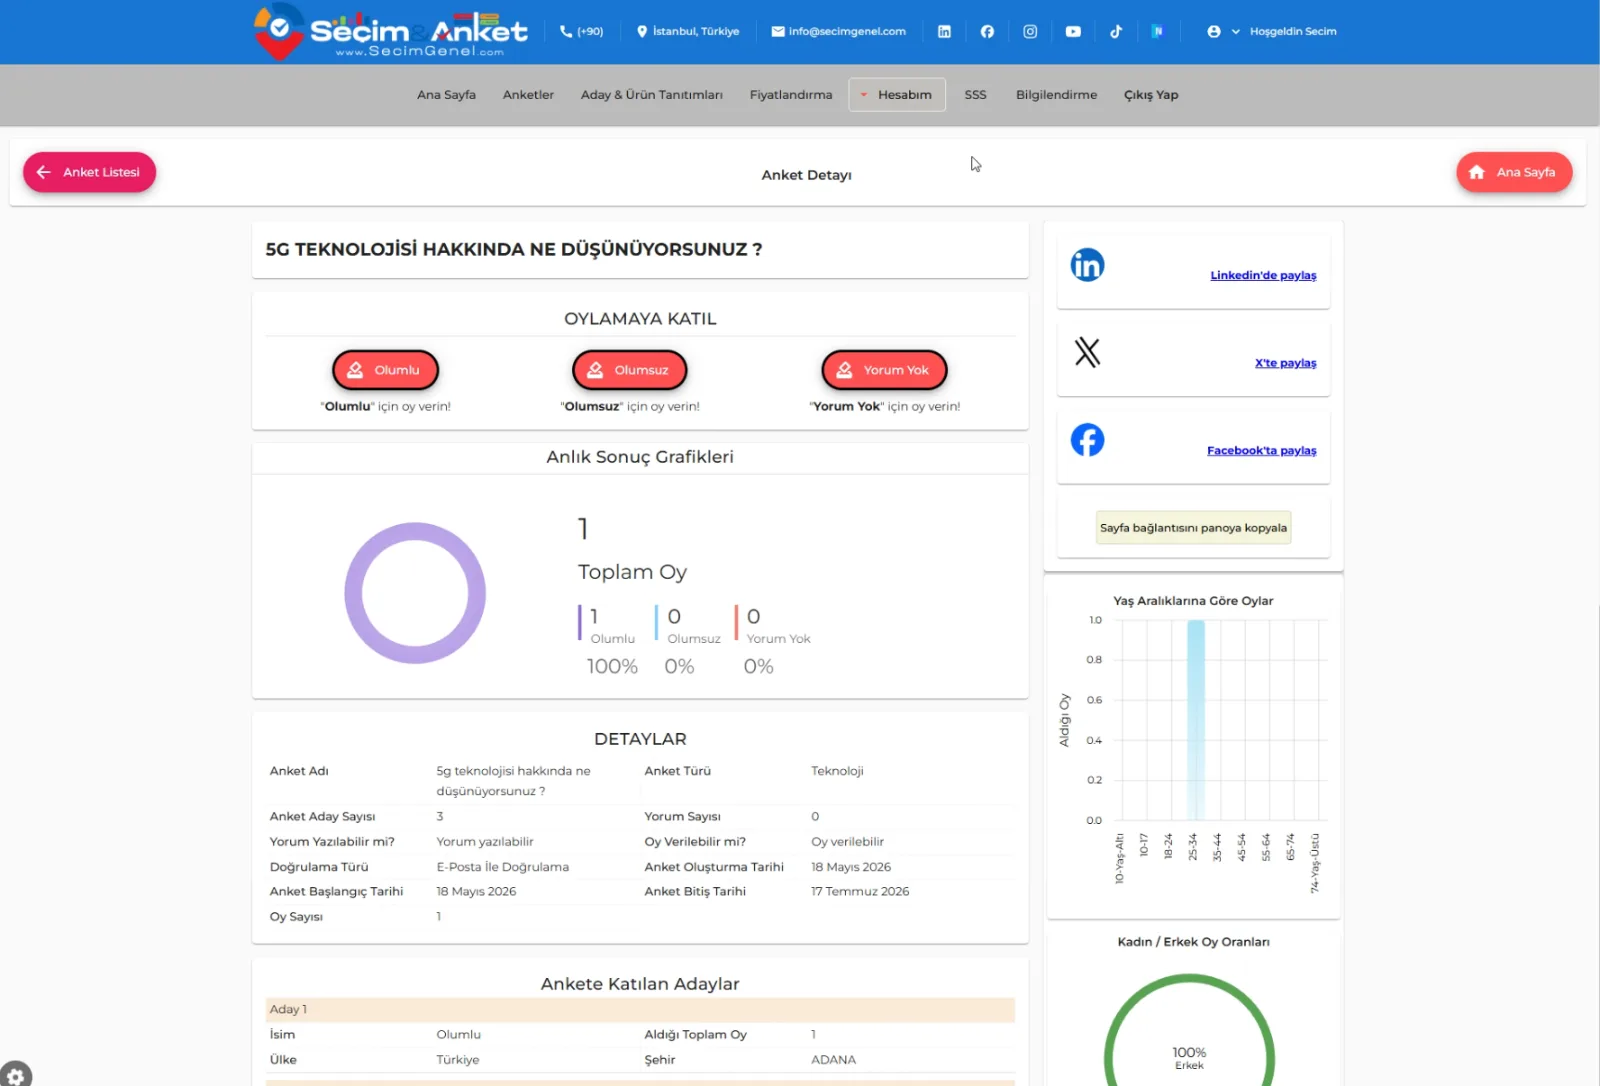Click Sayfa bağlantısını panoya kopyala button
The image size is (1600, 1086).
(1193, 528)
